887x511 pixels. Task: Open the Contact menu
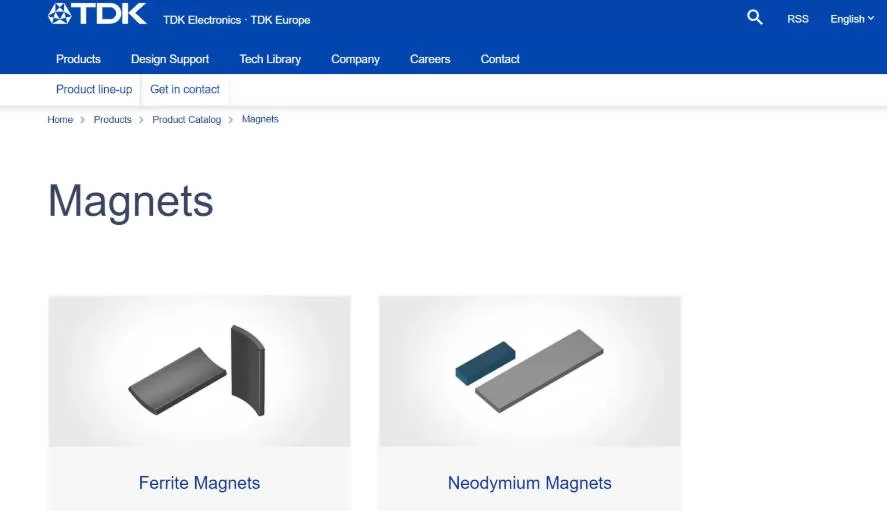500,59
